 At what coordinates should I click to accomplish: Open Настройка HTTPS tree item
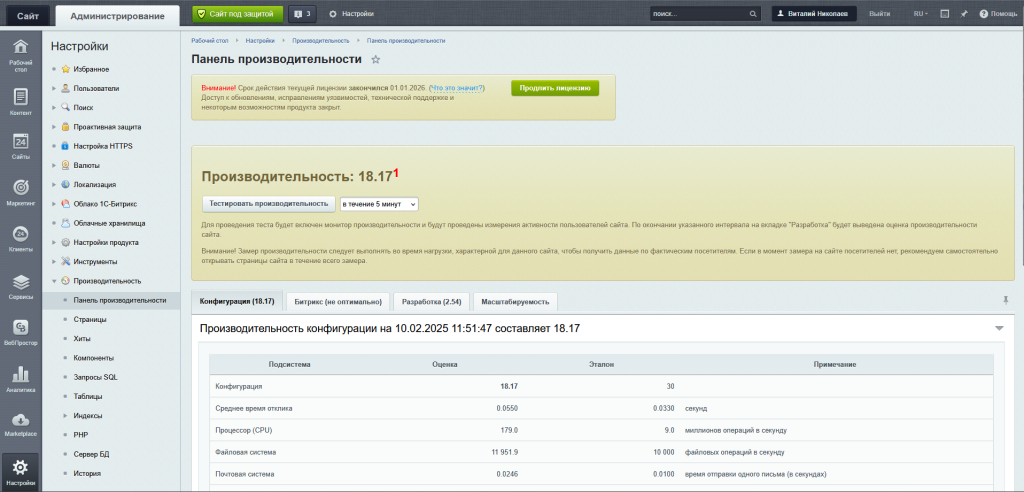point(103,146)
